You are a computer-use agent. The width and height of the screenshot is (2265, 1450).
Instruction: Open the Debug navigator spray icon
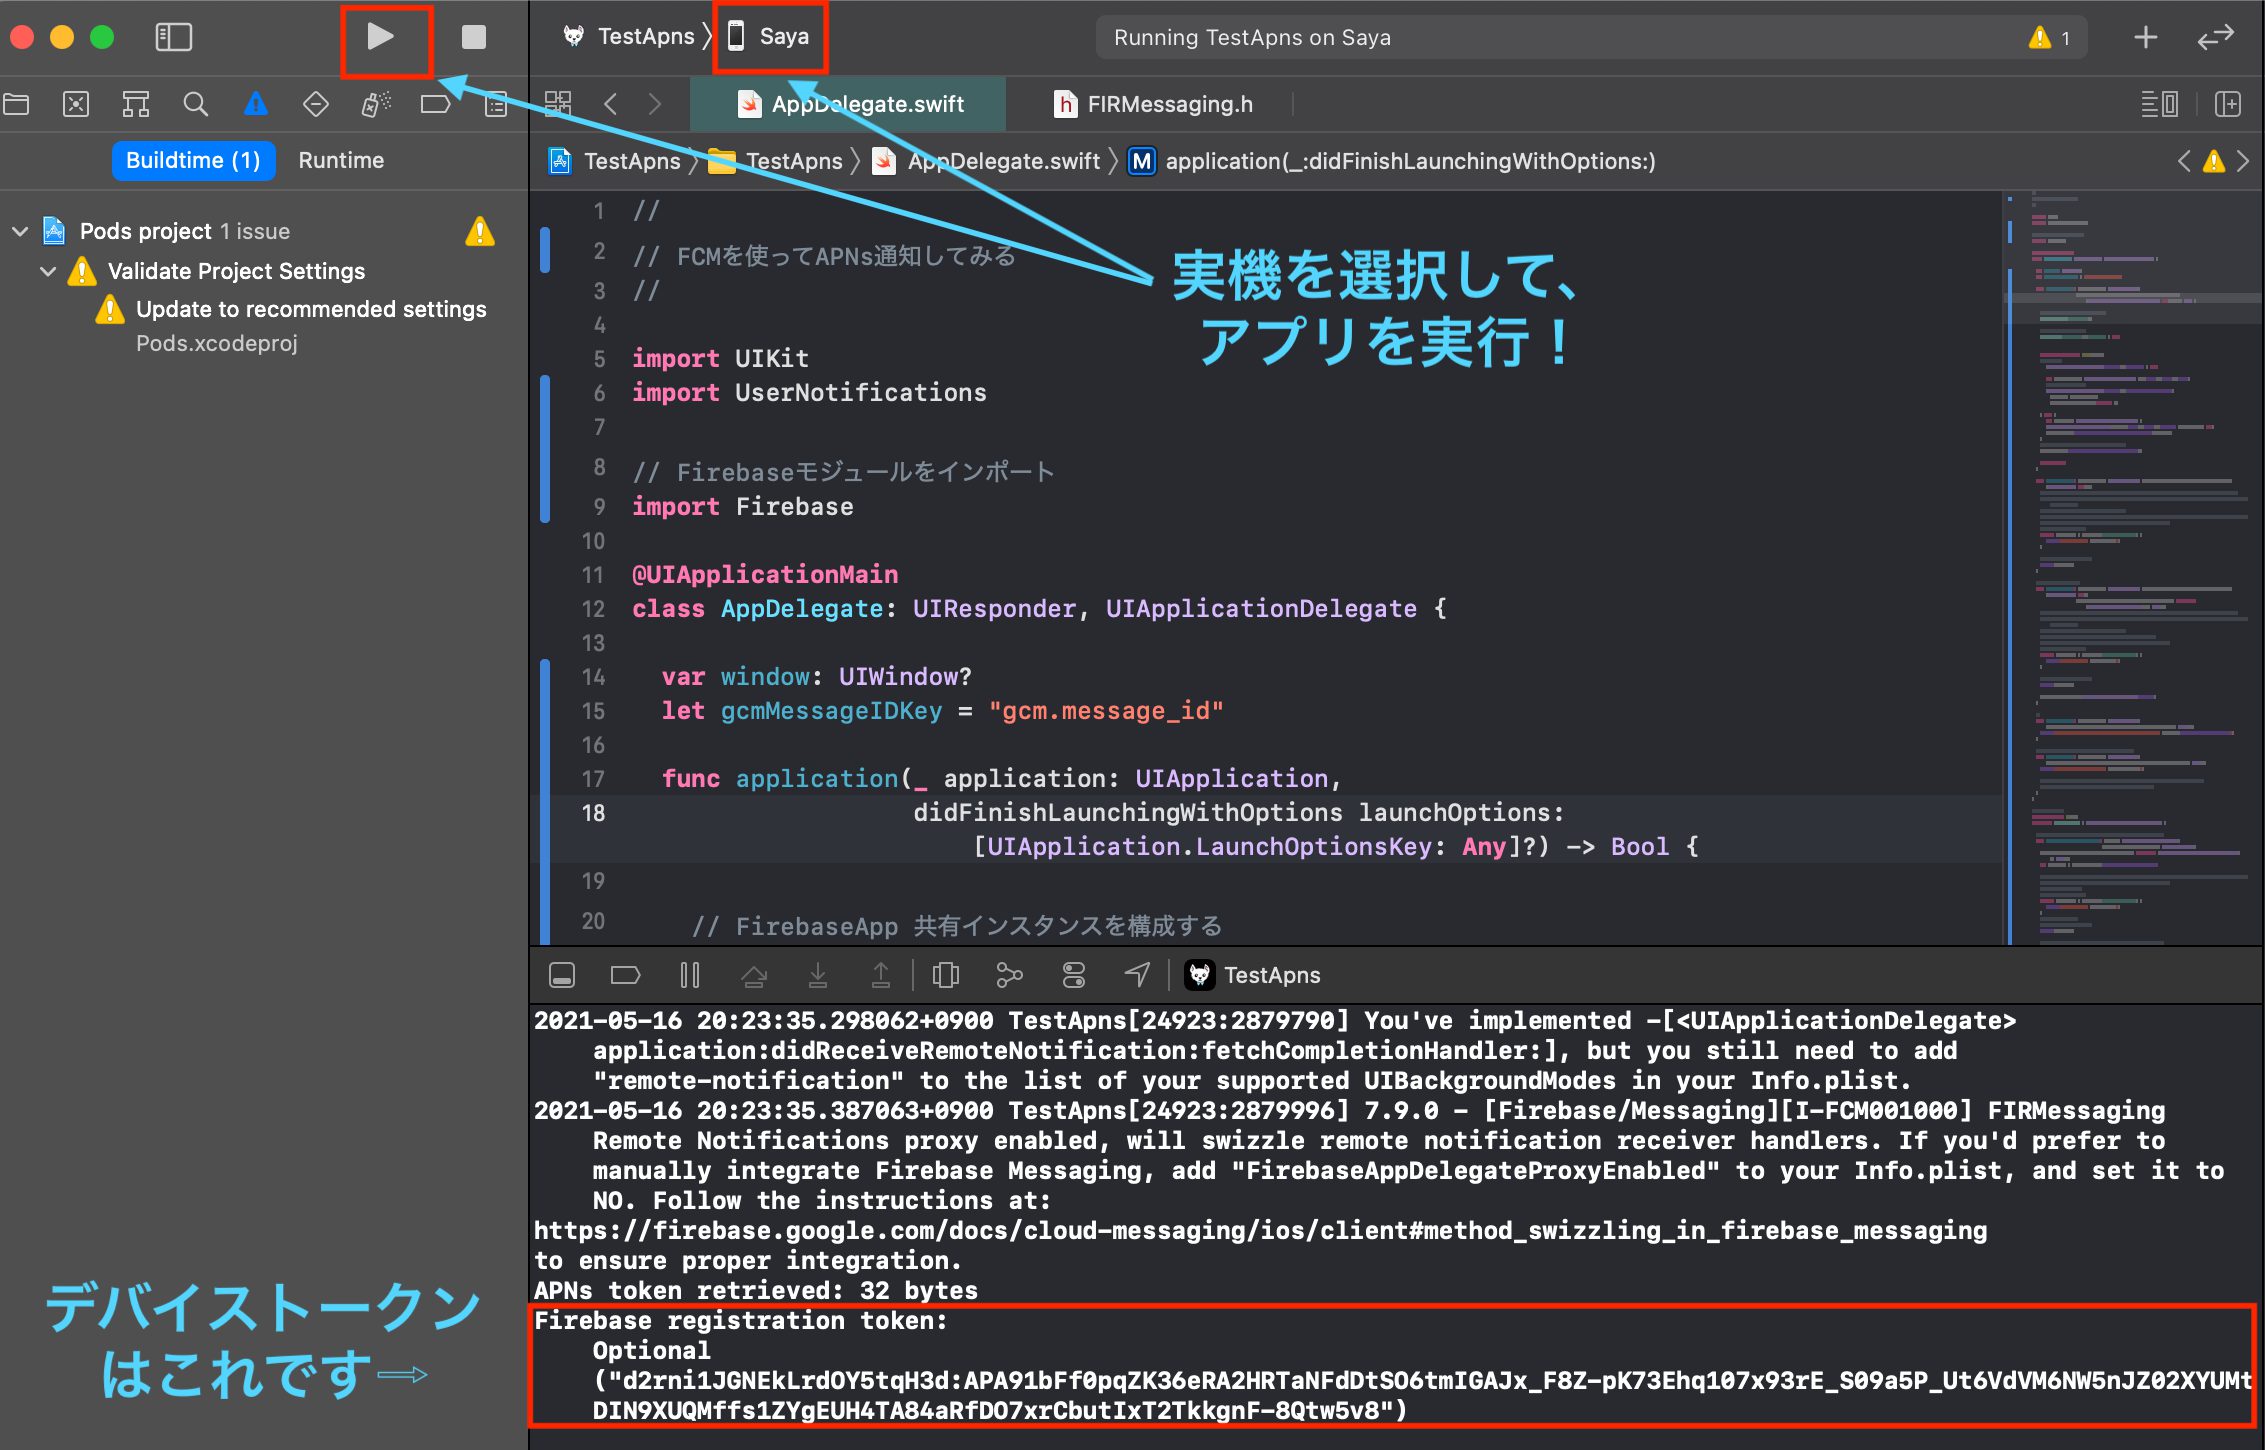tap(376, 104)
